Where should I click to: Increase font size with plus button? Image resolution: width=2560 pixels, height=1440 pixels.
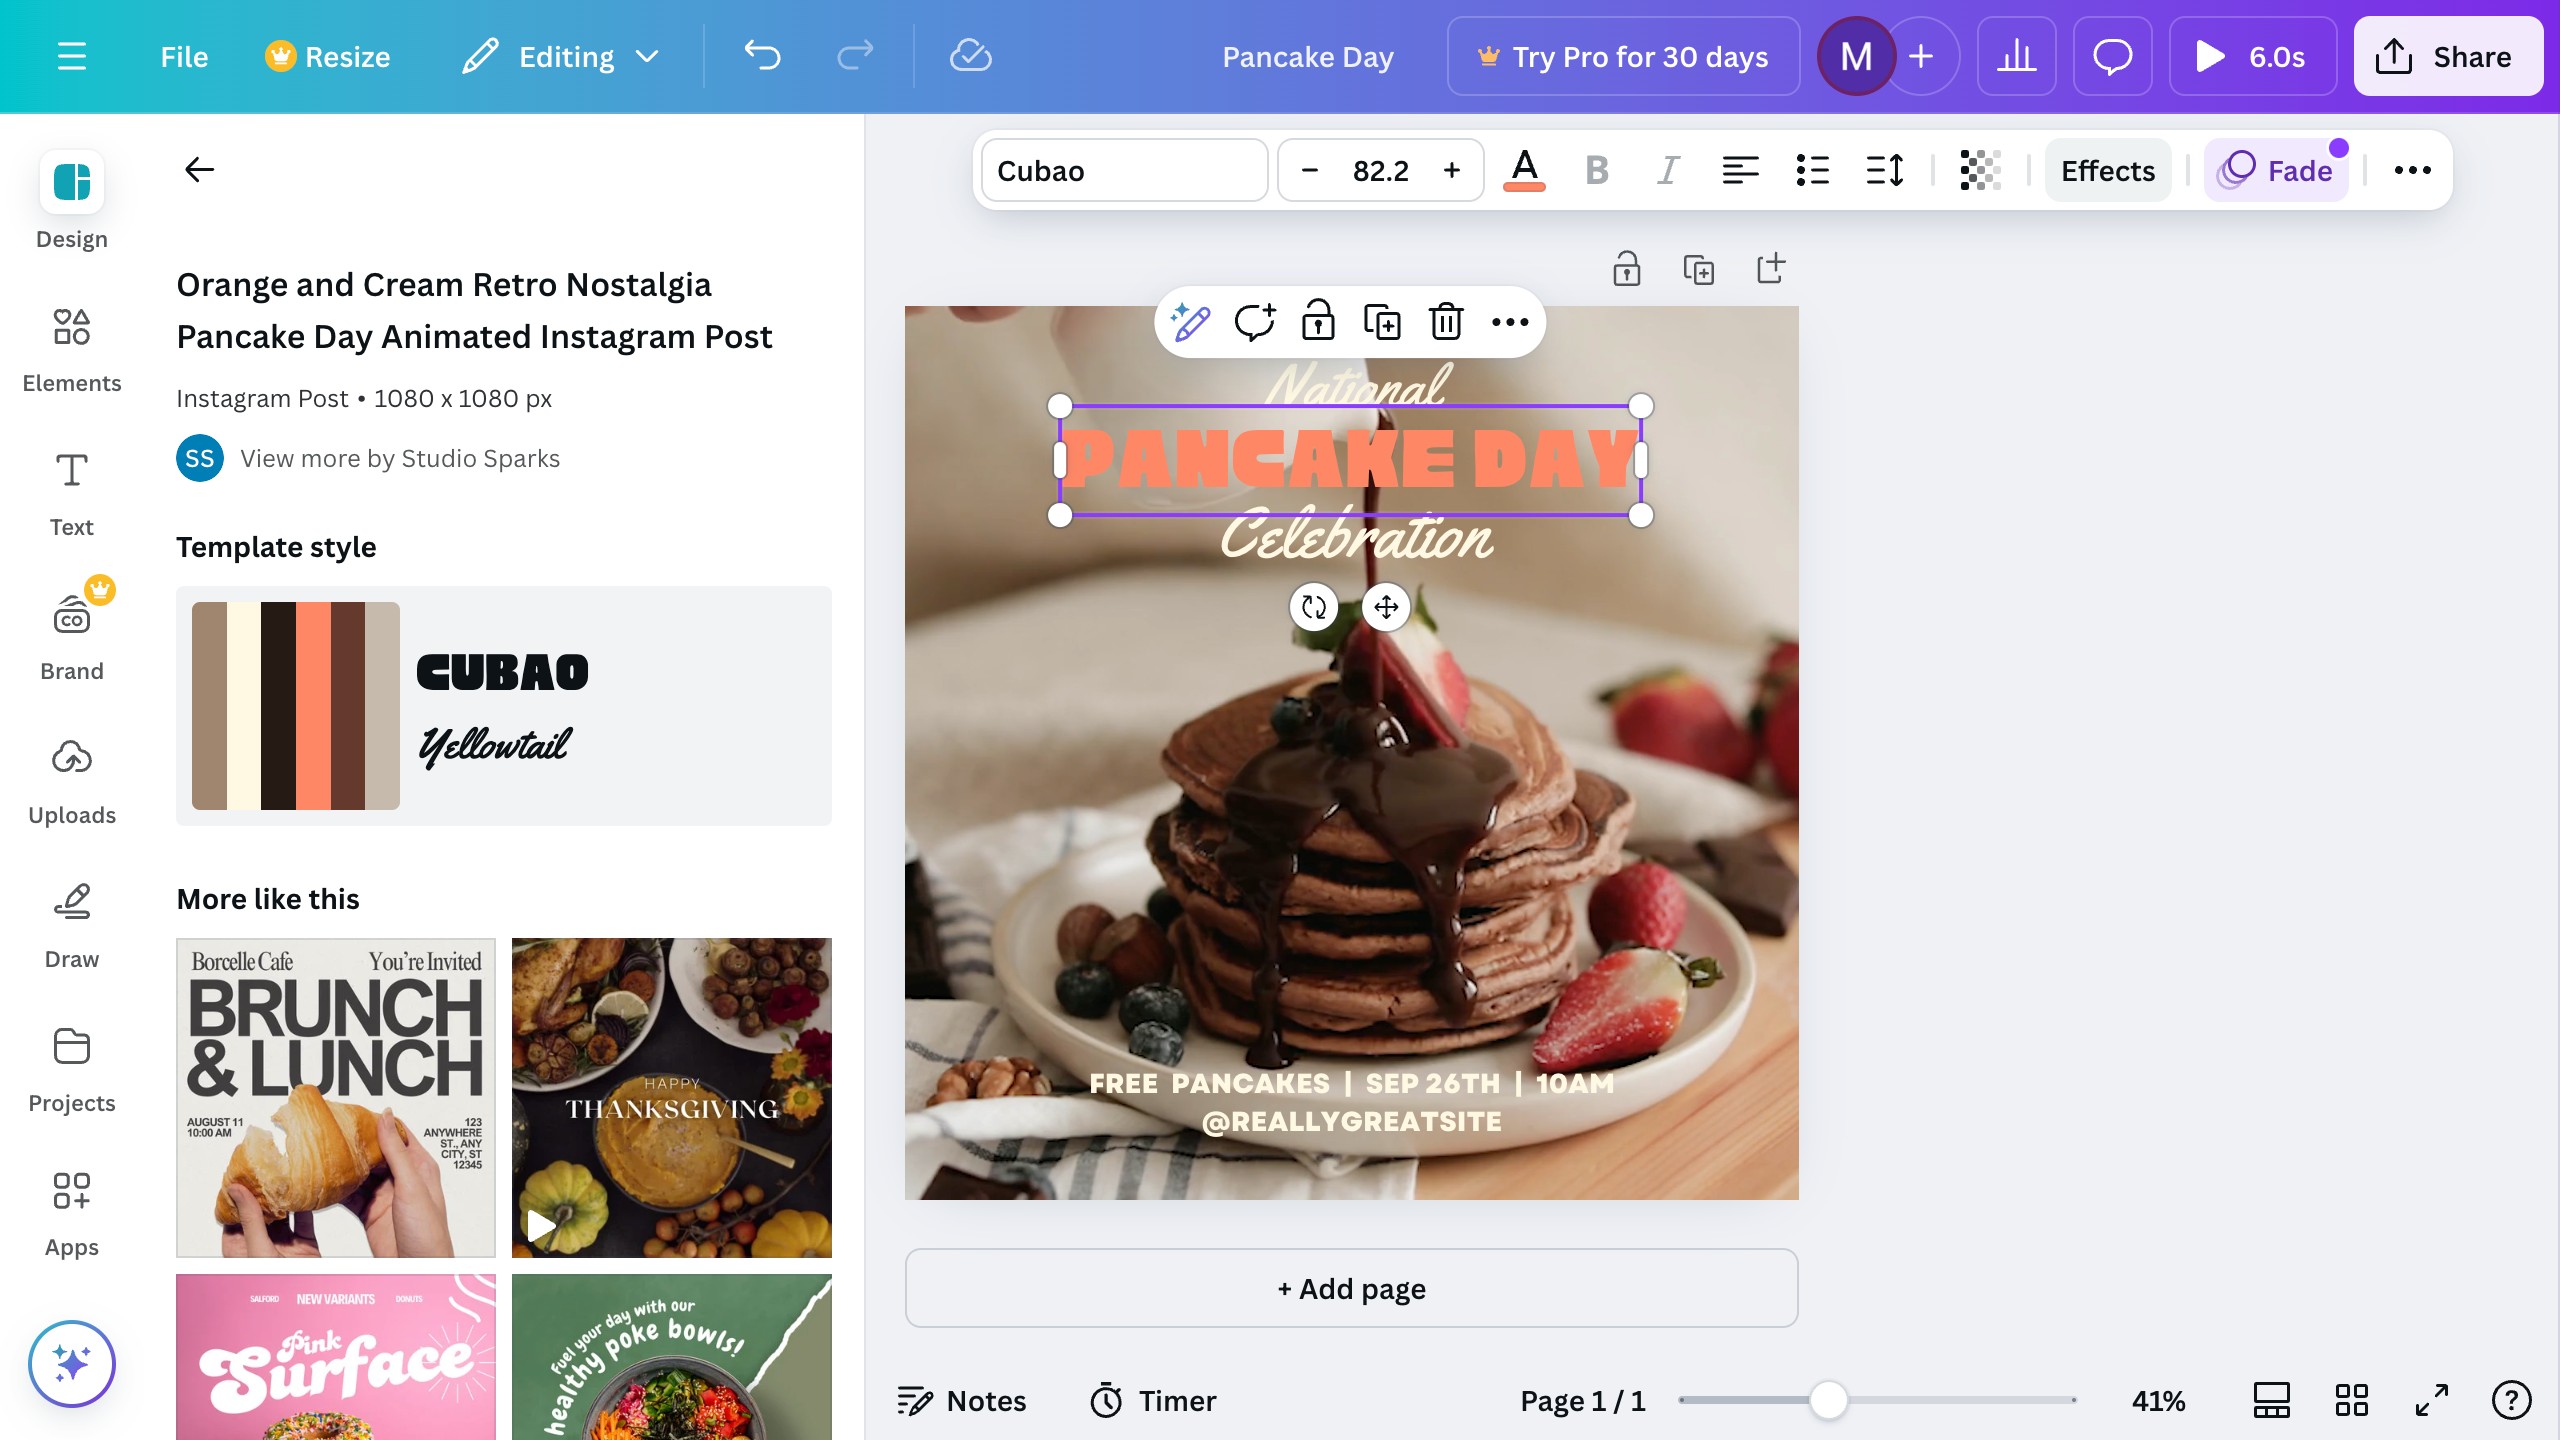[1452, 170]
